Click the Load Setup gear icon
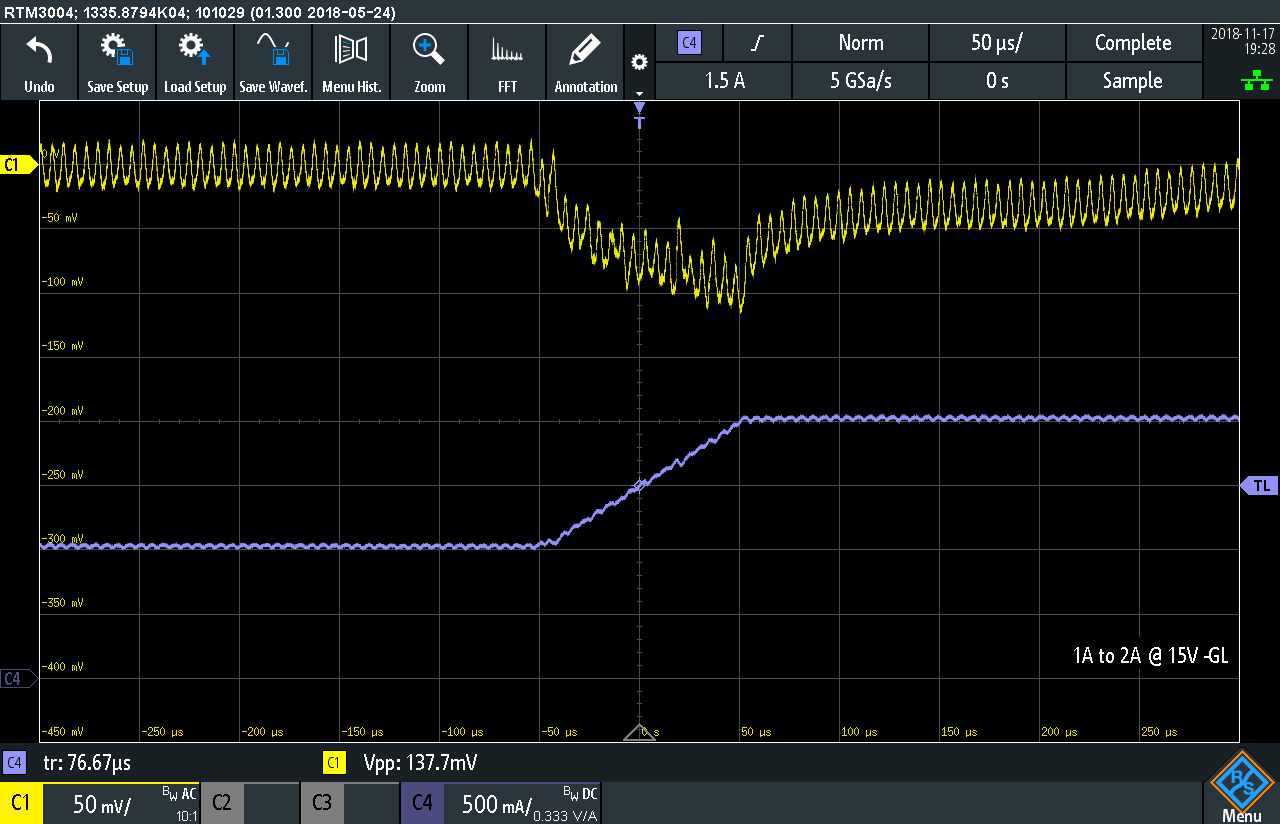Image resolution: width=1280 pixels, height=824 pixels. coord(195,50)
